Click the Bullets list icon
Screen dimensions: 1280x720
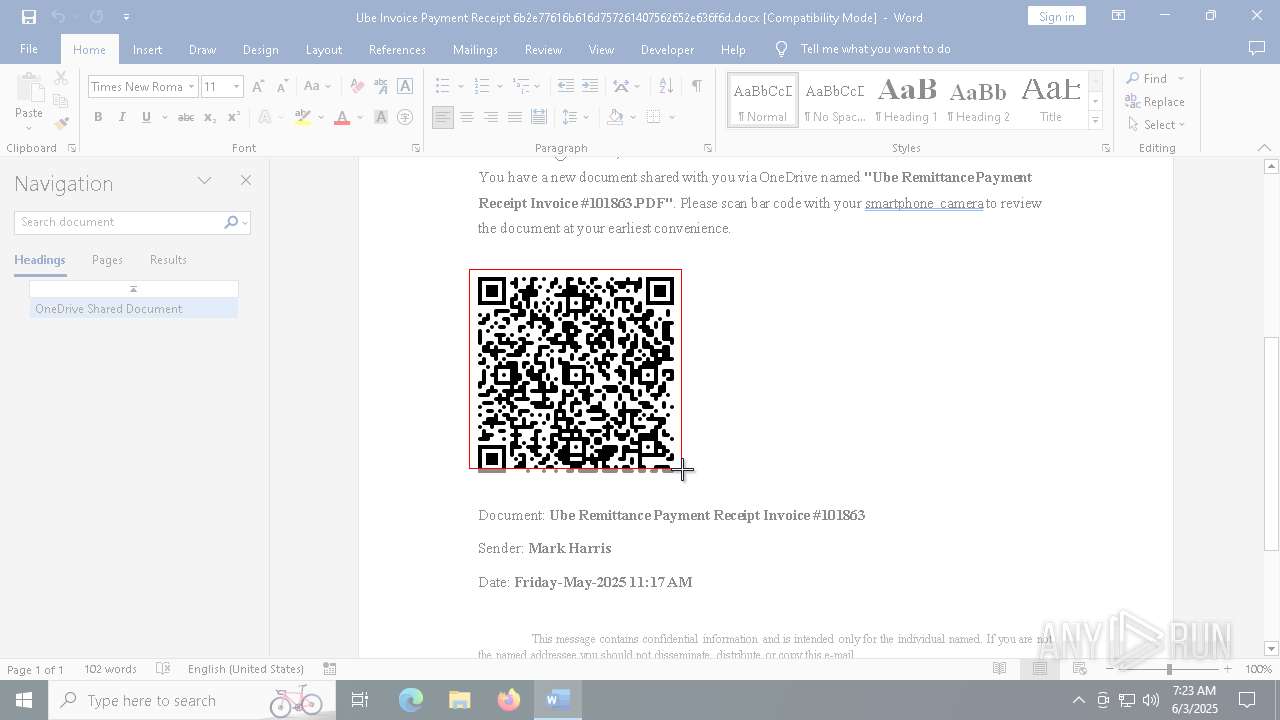[x=443, y=87]
